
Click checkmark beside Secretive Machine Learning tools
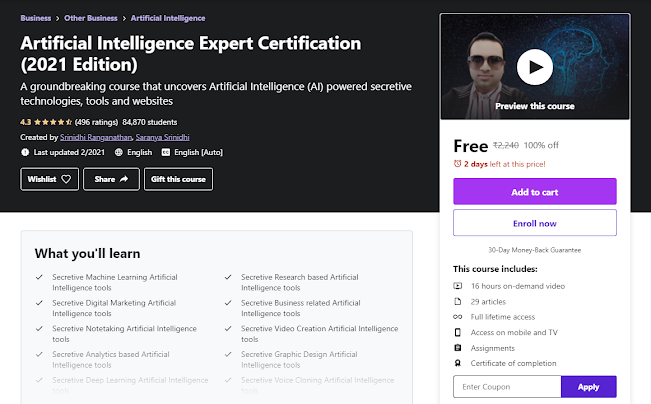[x=39, y=277]
